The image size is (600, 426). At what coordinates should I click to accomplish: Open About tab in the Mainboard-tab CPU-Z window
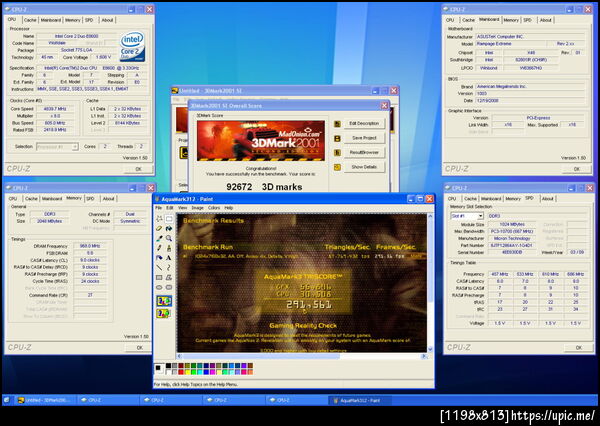[x=546, y=20]
